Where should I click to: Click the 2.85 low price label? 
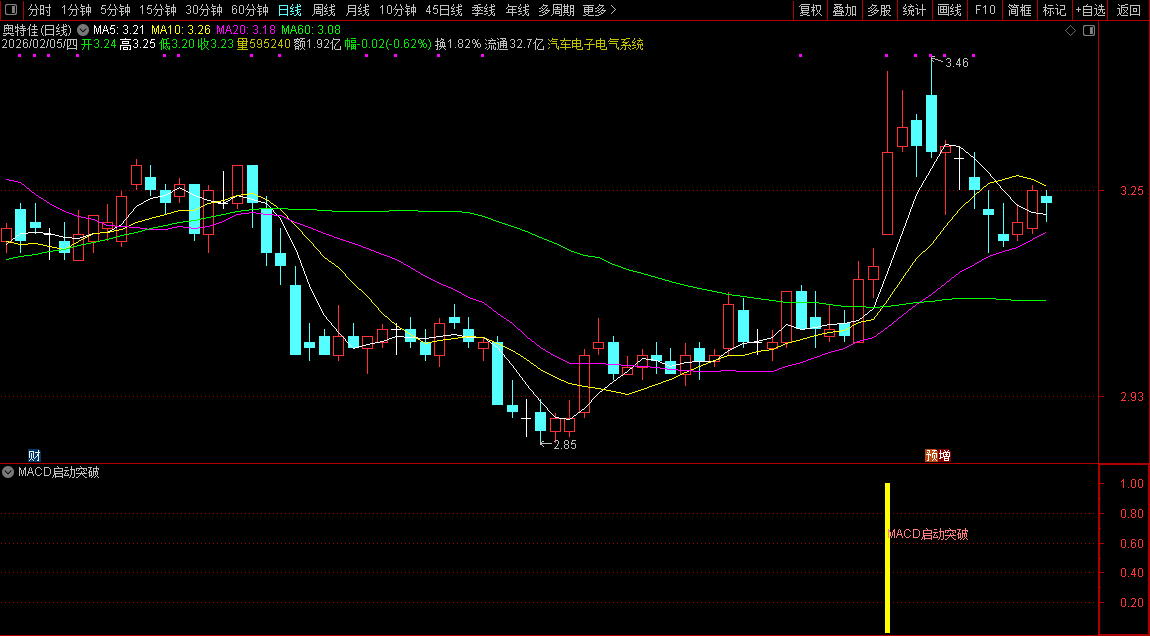(565, 445)
